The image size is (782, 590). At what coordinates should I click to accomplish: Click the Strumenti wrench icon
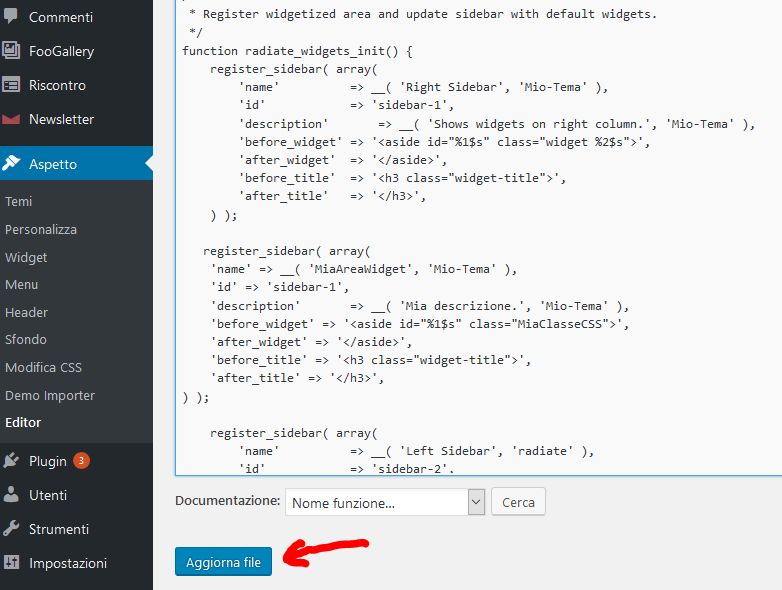point(10,528)
